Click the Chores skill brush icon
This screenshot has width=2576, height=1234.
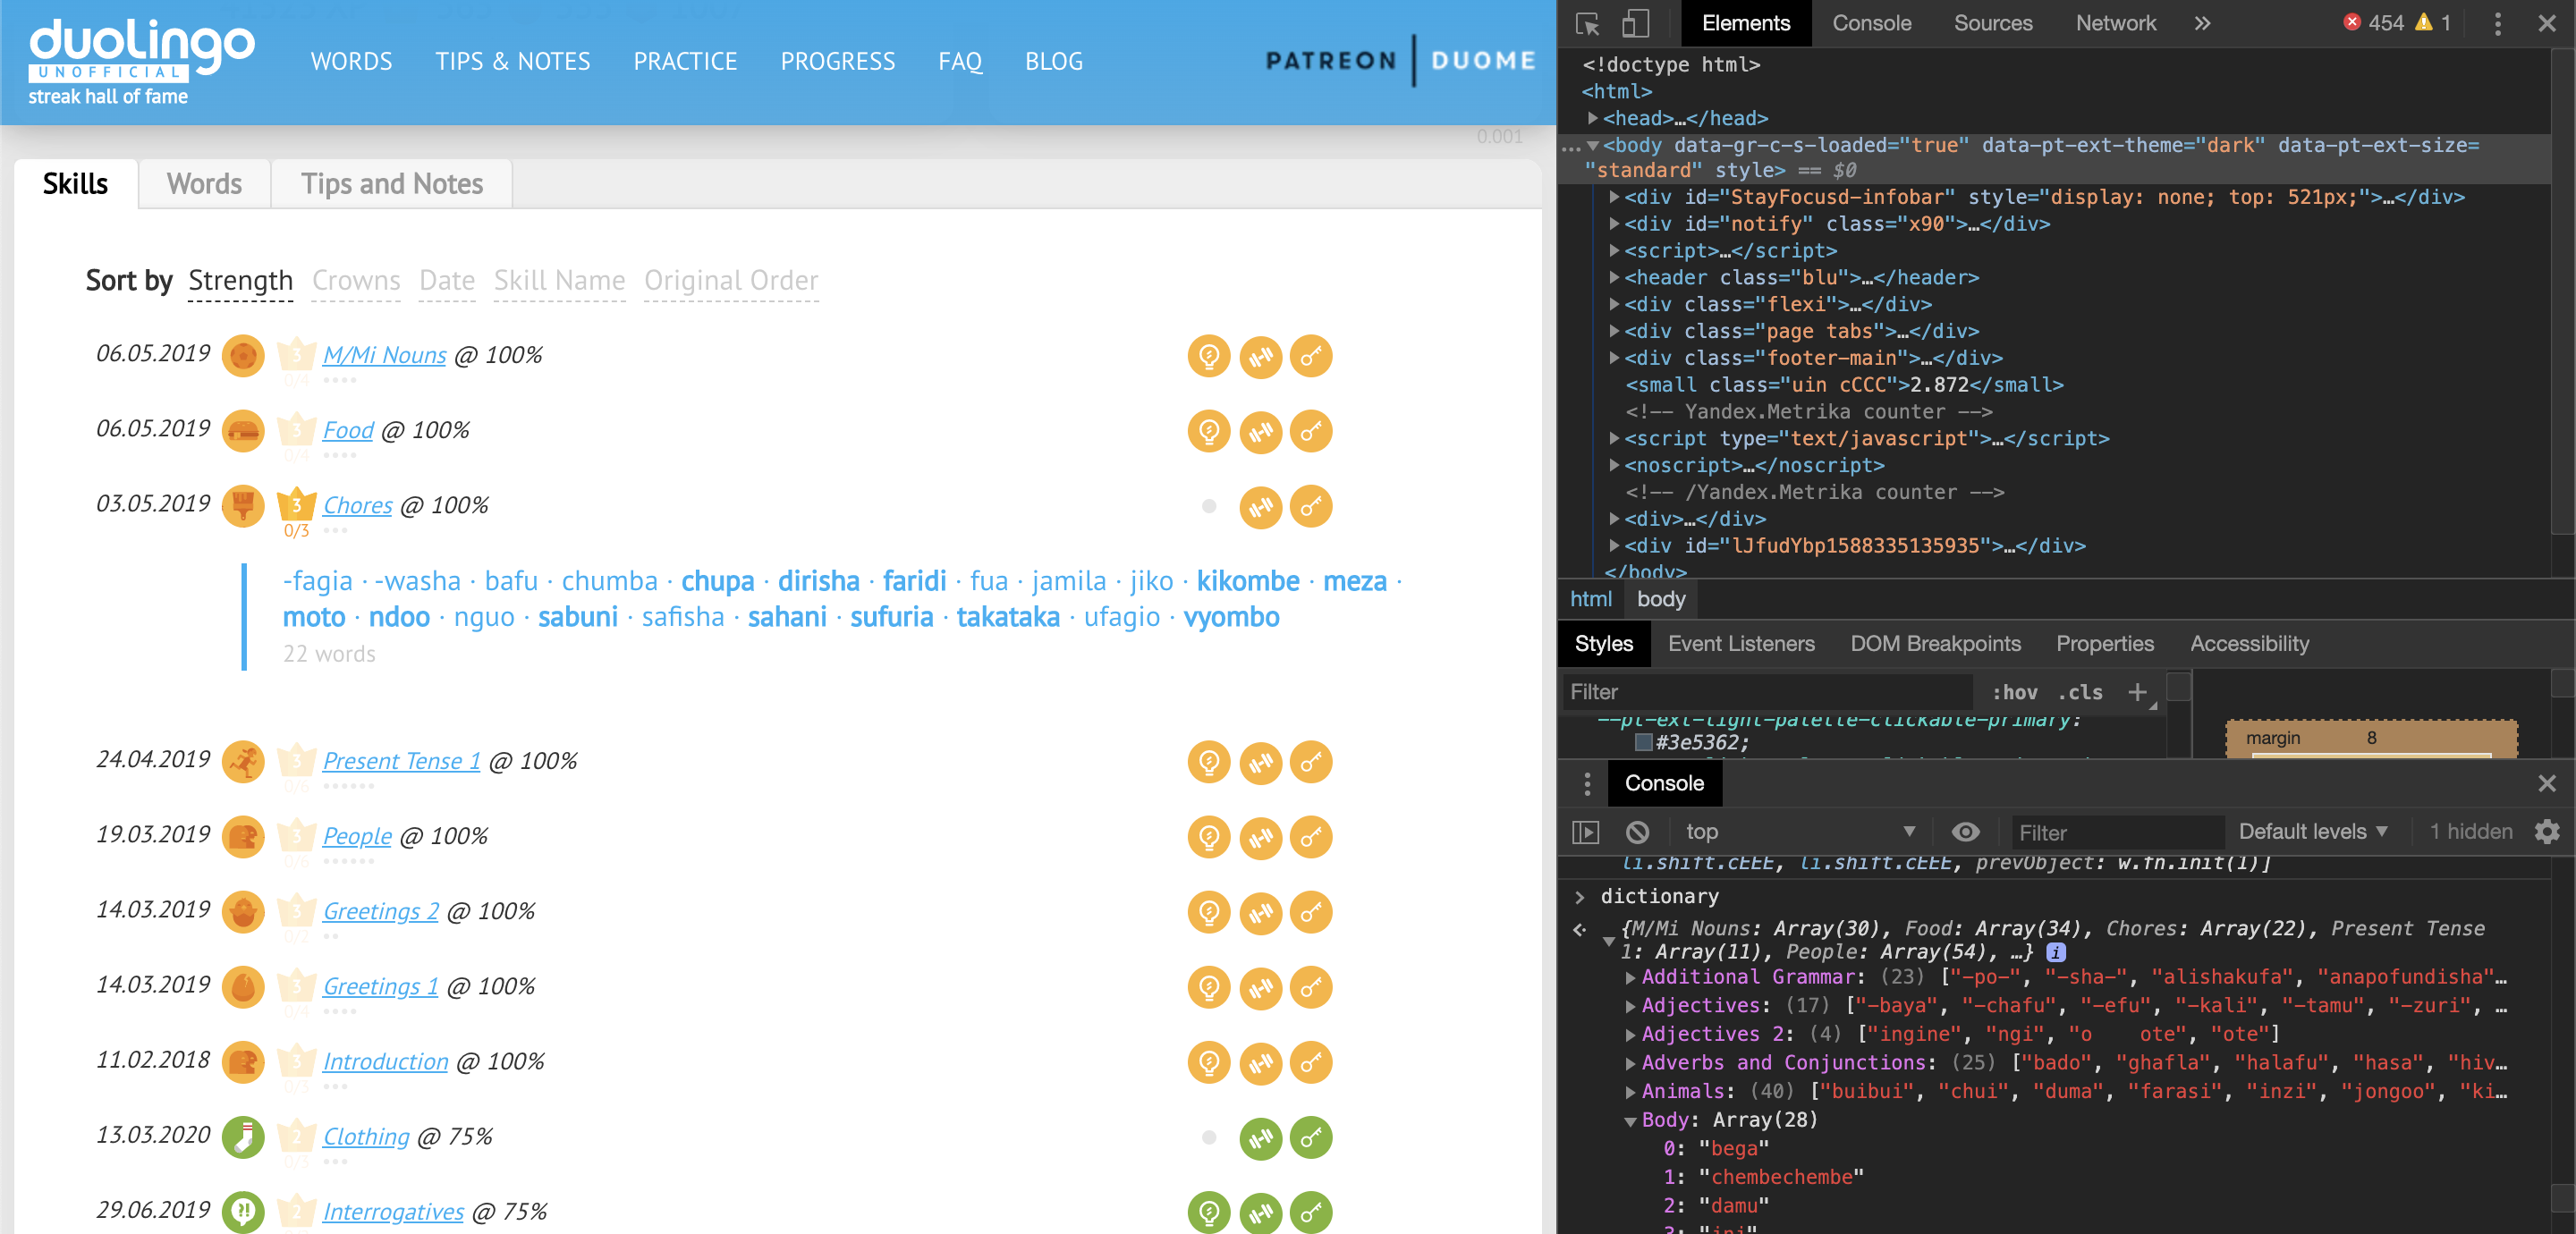(243, 506)
